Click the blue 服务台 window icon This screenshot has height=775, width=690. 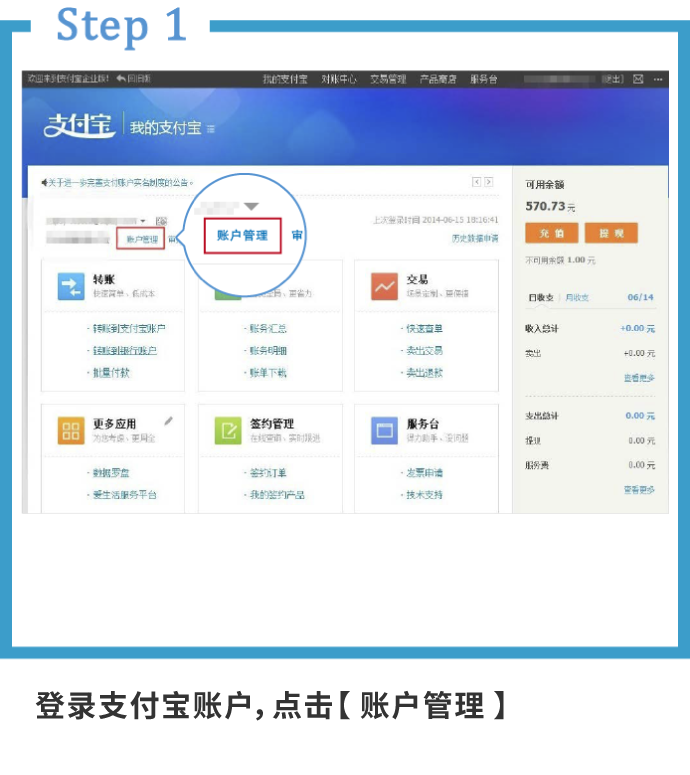pos(384,431)
